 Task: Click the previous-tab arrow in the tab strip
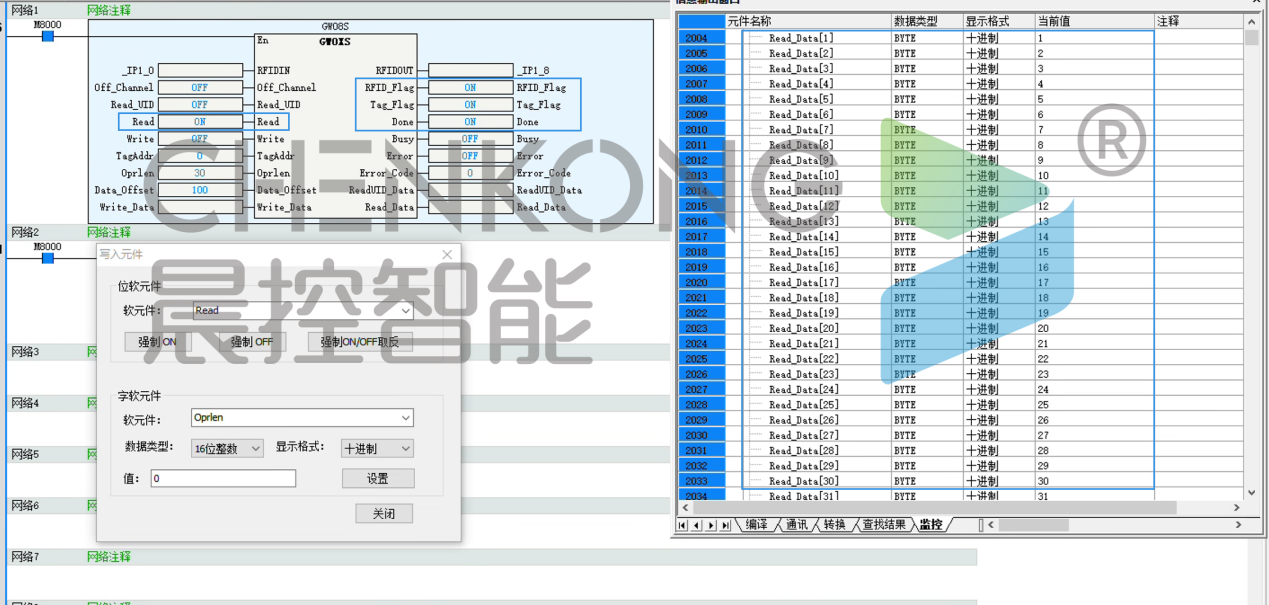(697, 525)
